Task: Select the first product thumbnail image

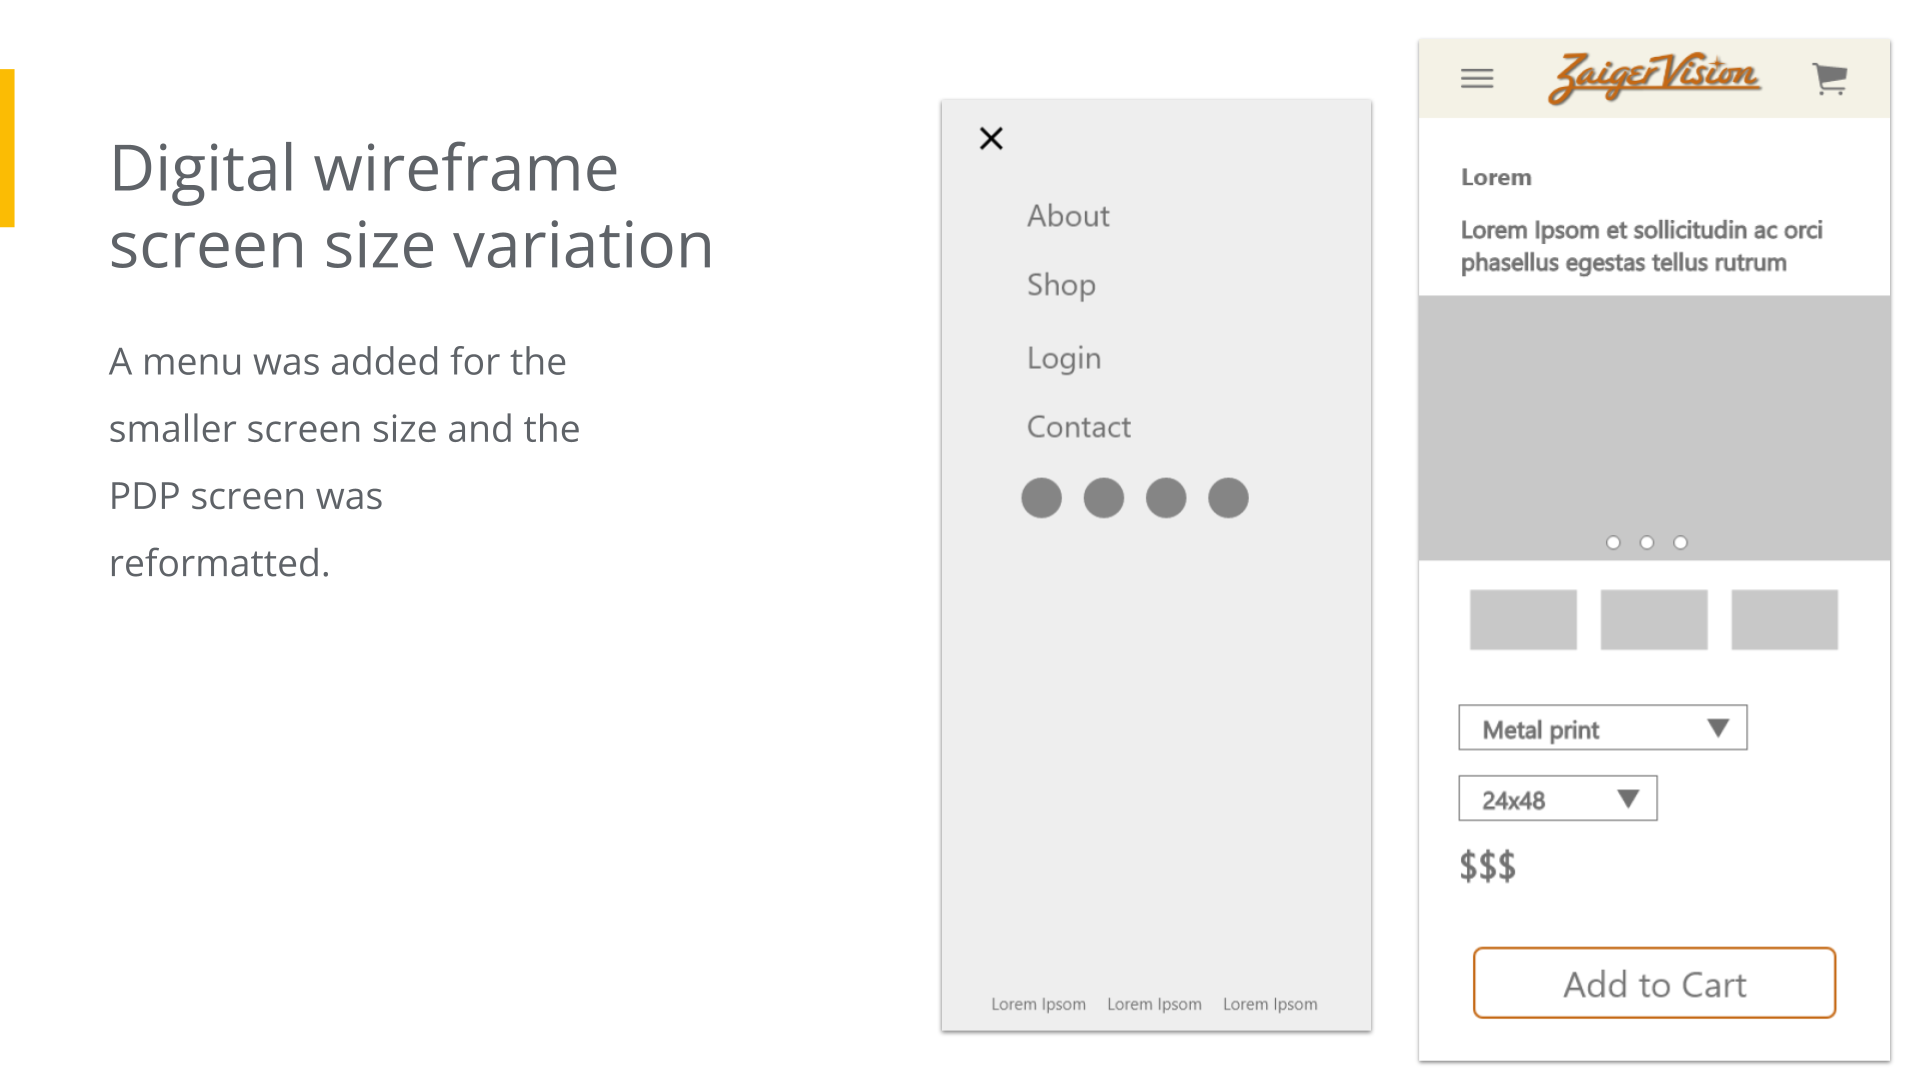Action: [x=1523, y=620]
